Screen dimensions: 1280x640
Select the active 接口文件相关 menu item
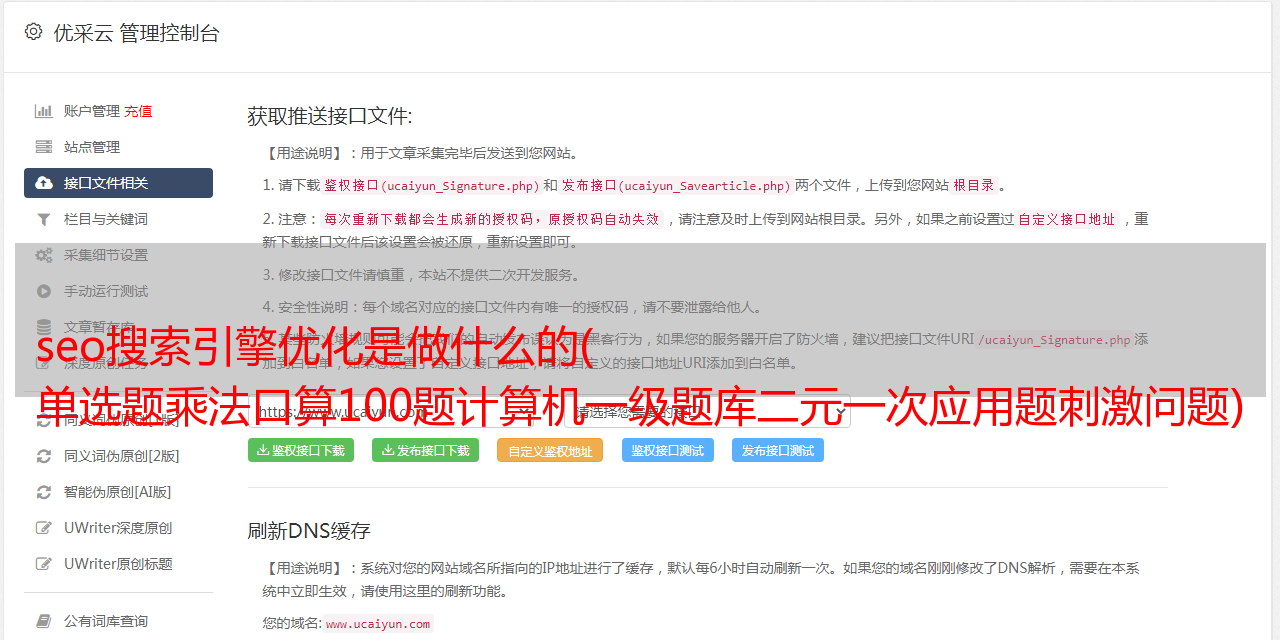pos(118,183)
